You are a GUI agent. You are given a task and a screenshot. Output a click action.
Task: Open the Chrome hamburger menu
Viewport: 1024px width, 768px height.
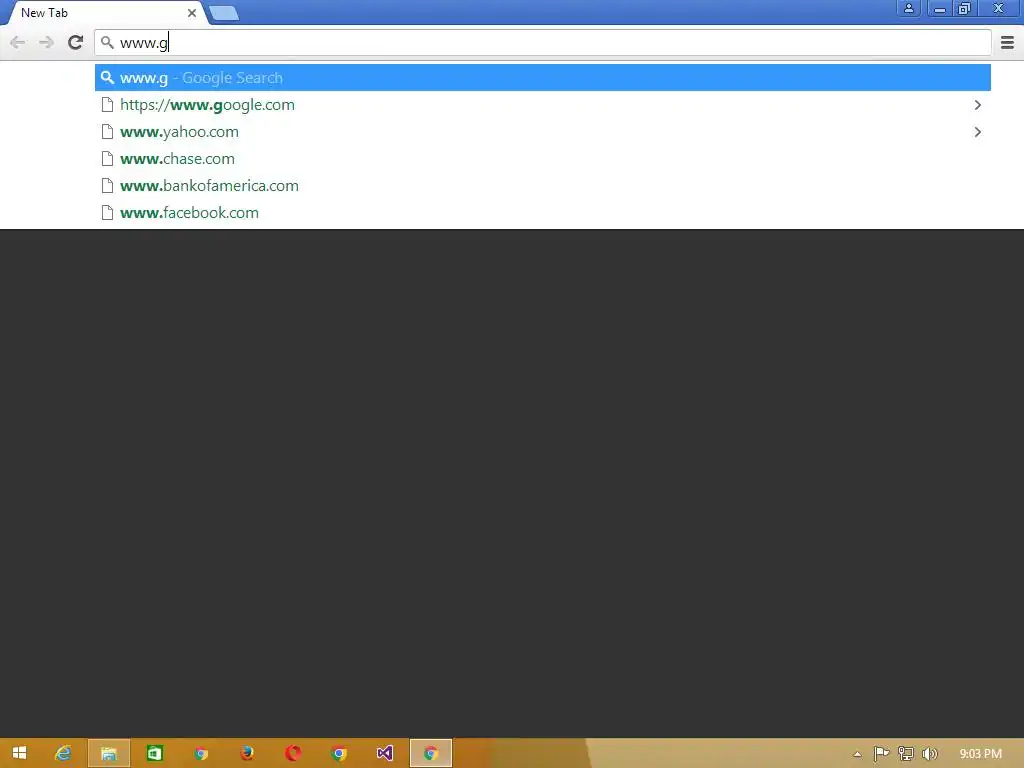tap(1008, 42)
